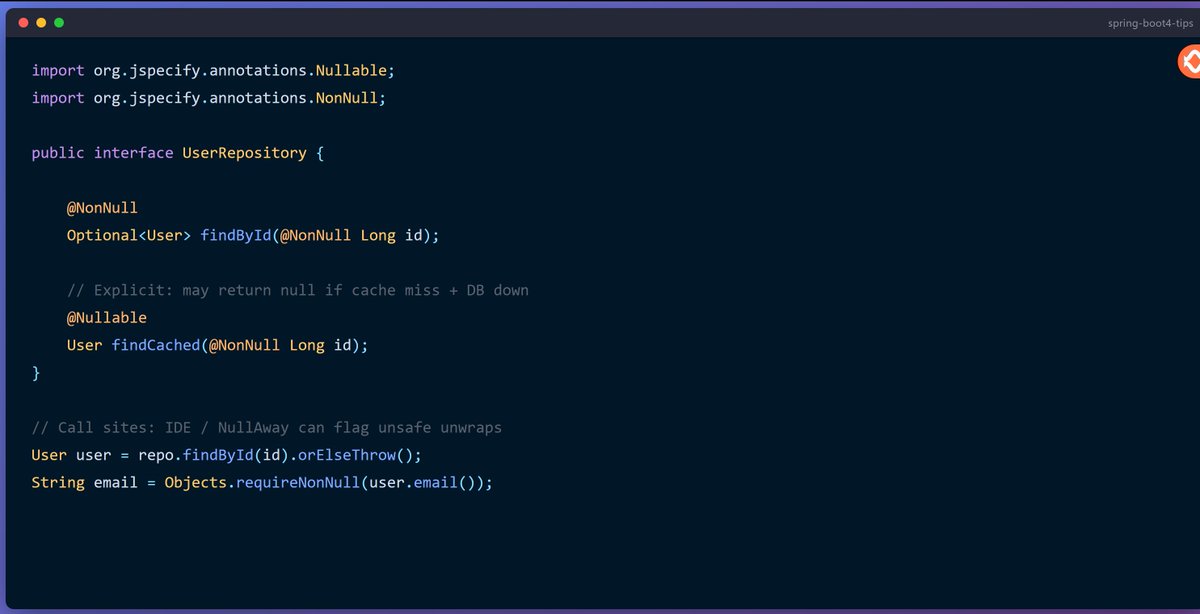Click the orange logo icon at window edge
Image resolution: width=1200 pixels, height=614 pixels.
tap(1188, 63)
